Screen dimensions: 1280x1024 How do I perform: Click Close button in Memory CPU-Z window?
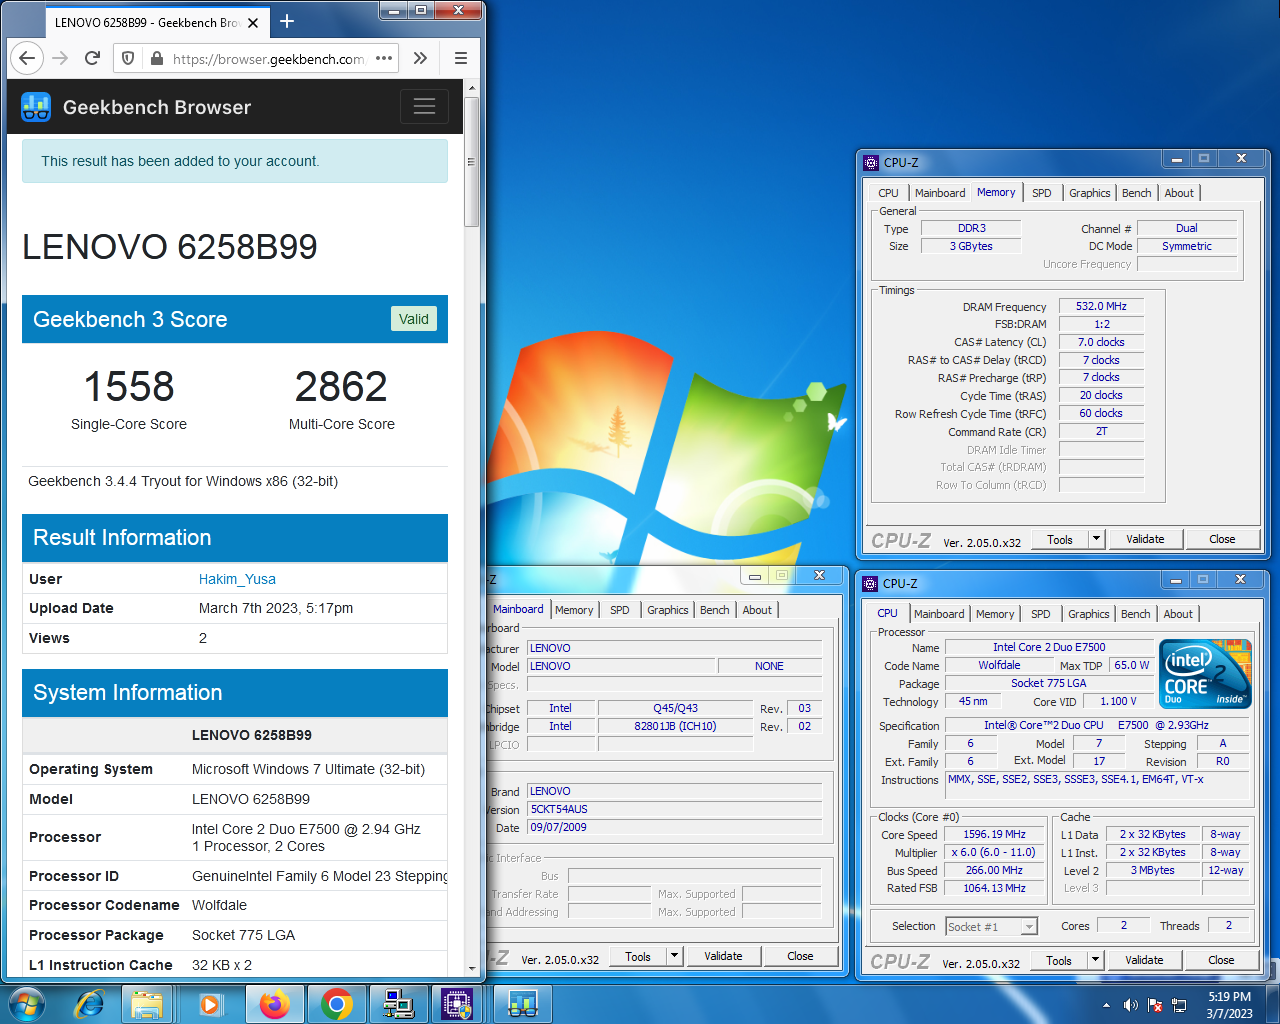point(1222,539)
